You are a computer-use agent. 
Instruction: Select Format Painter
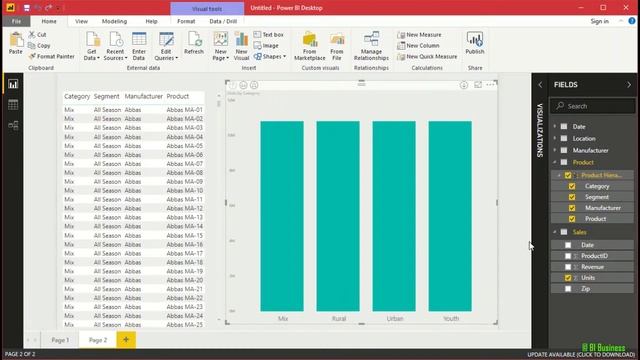(x=51, y=57)
